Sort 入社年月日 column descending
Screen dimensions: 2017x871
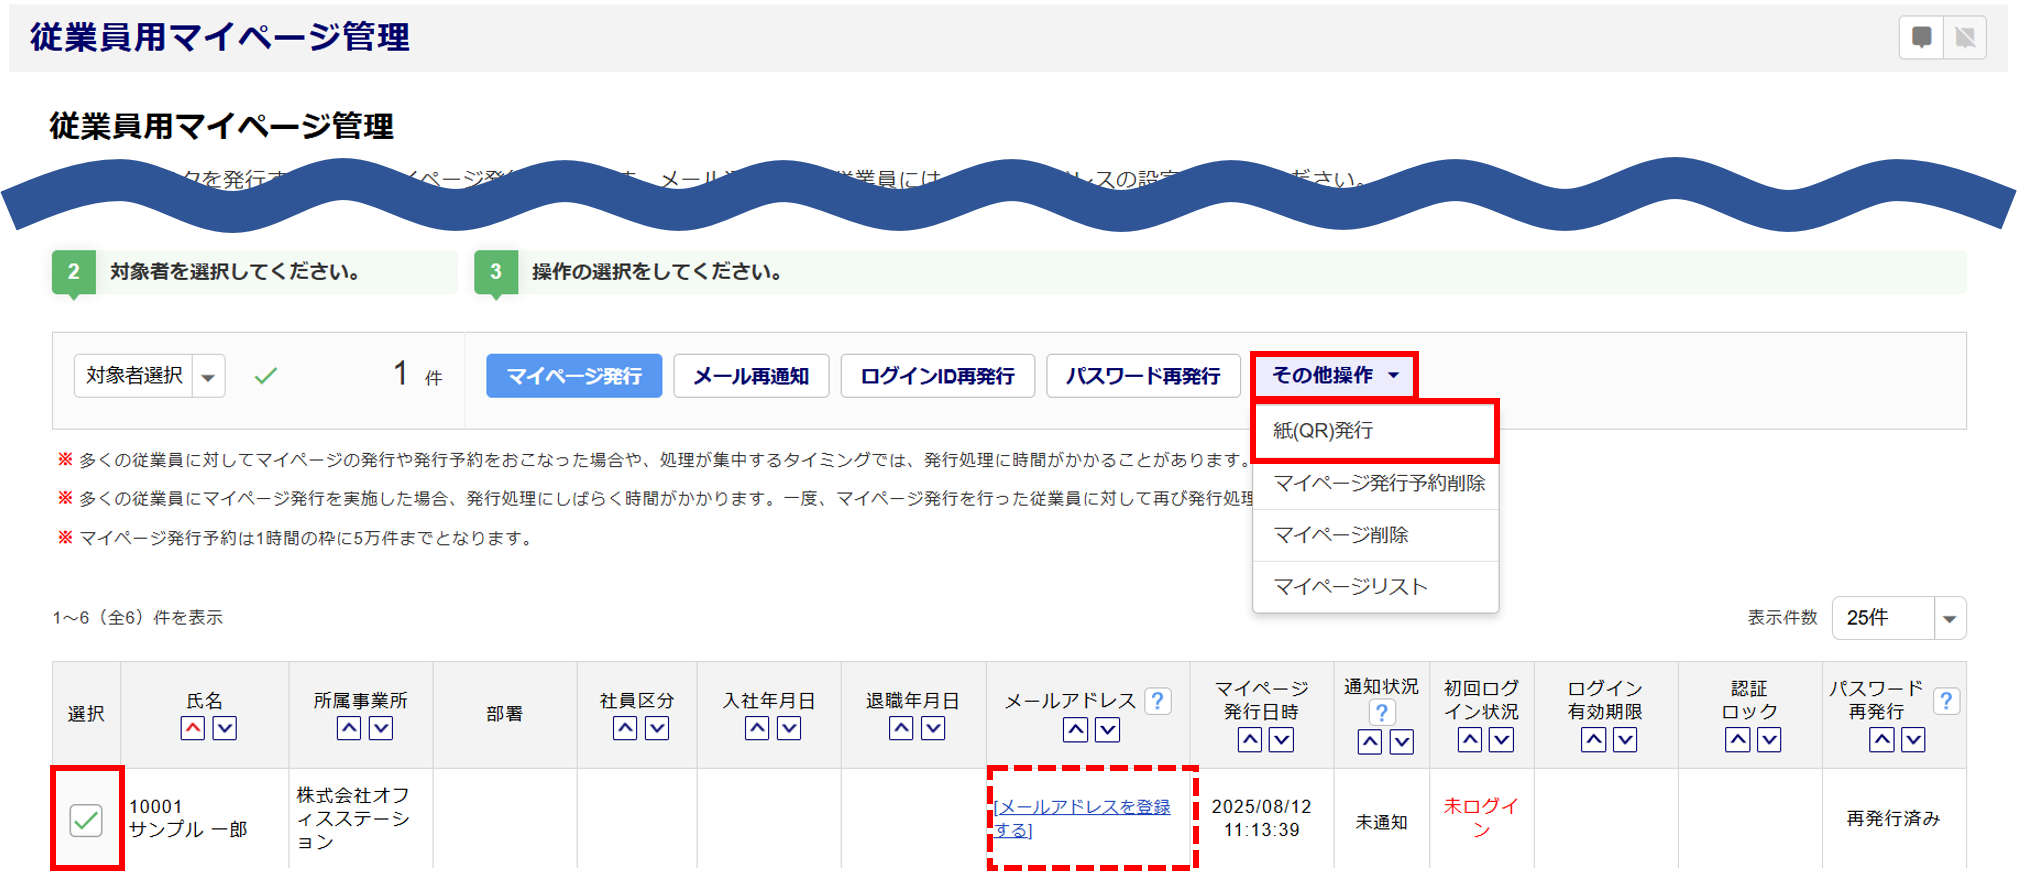pyautogui.click(x=789, y=729)
